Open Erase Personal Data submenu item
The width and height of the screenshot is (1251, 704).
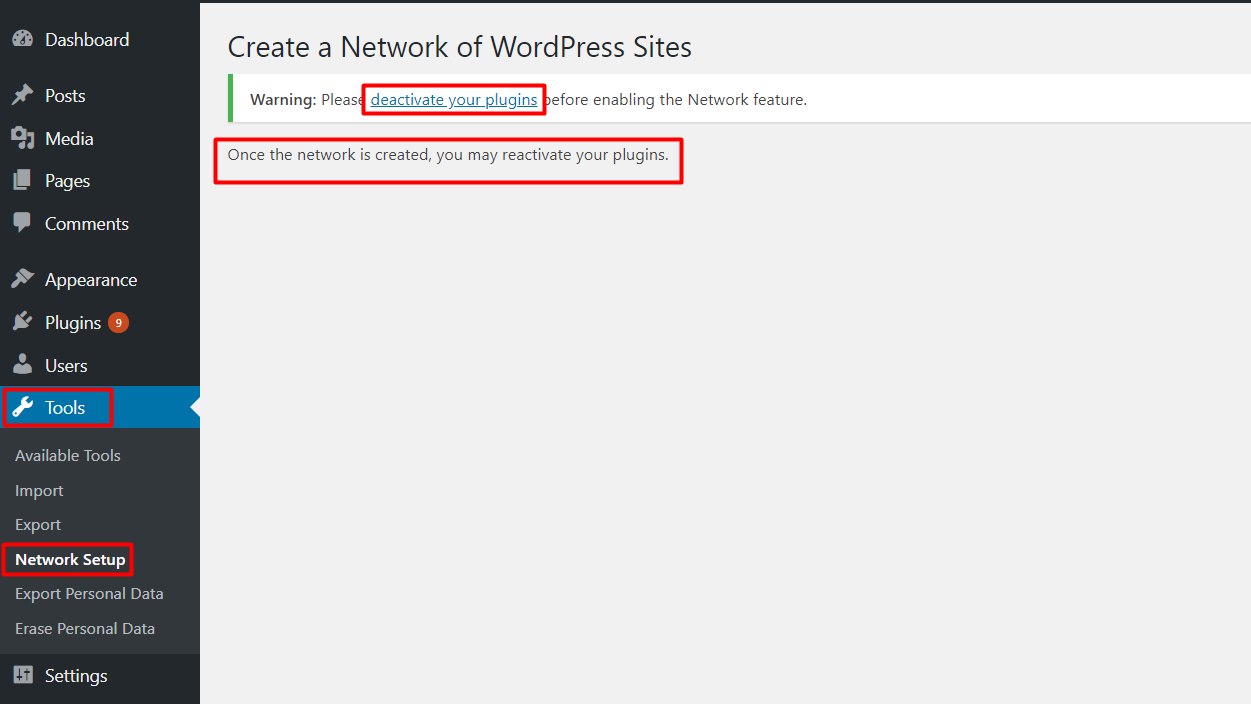point(85,628)
